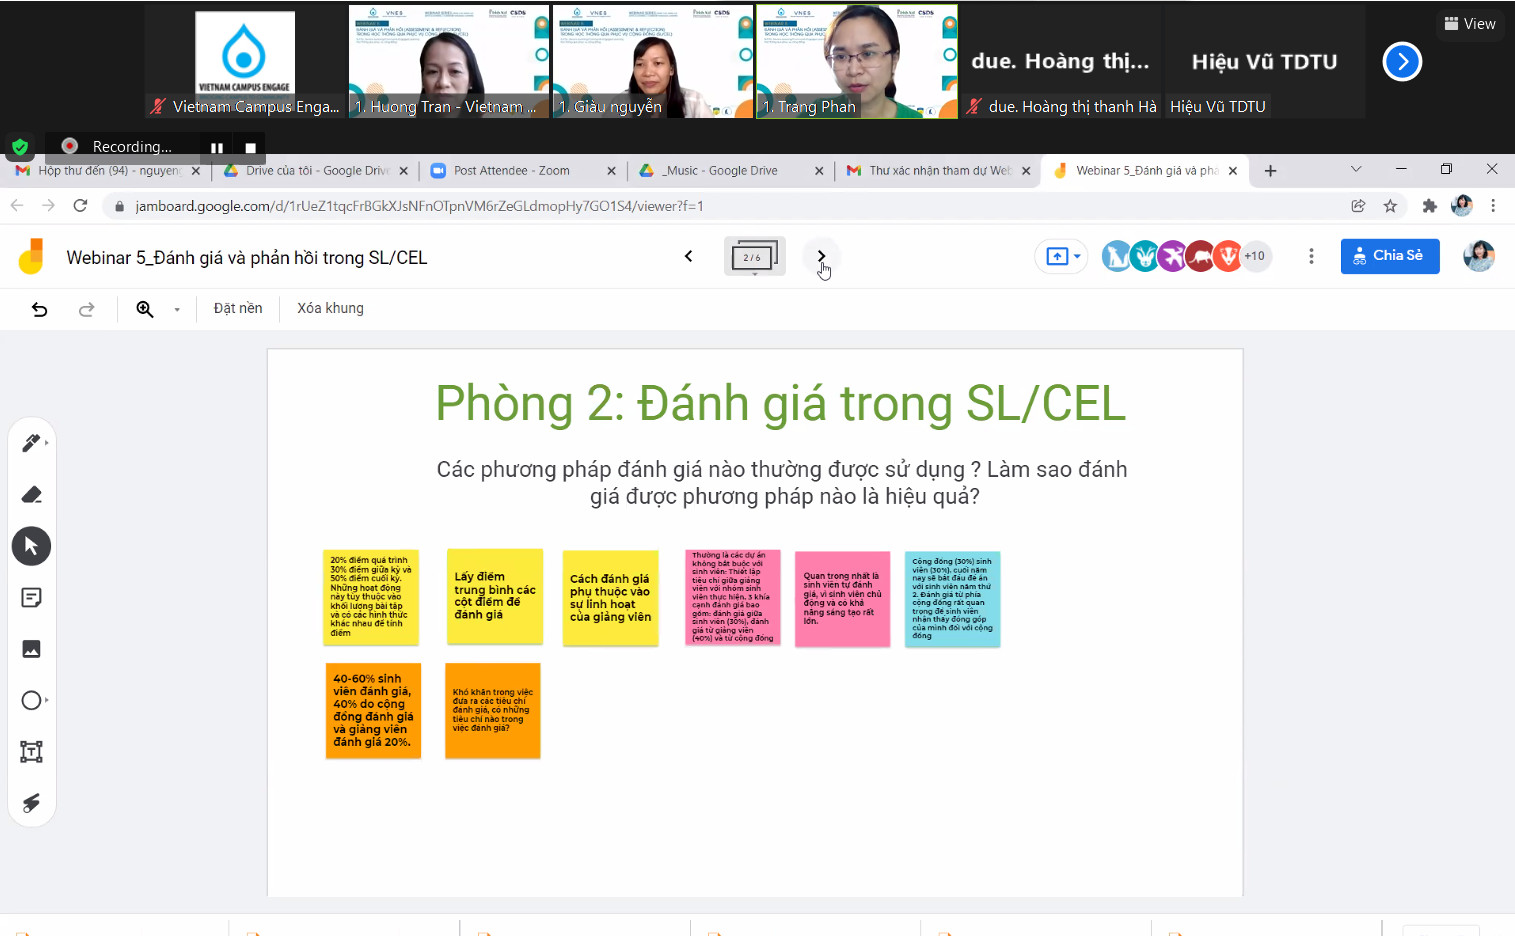Click the browser address bar URL
The width and height of the screenshot is (1515, 936).
pos(420,206)
